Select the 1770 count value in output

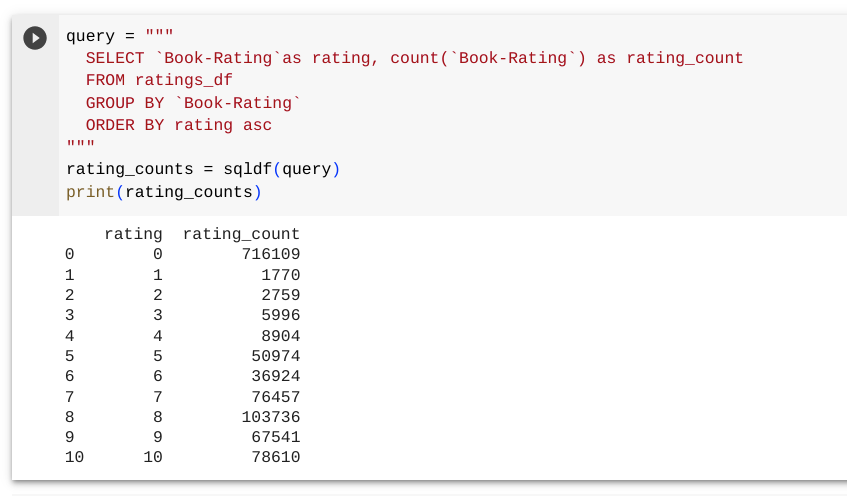(x=280, y=275)
